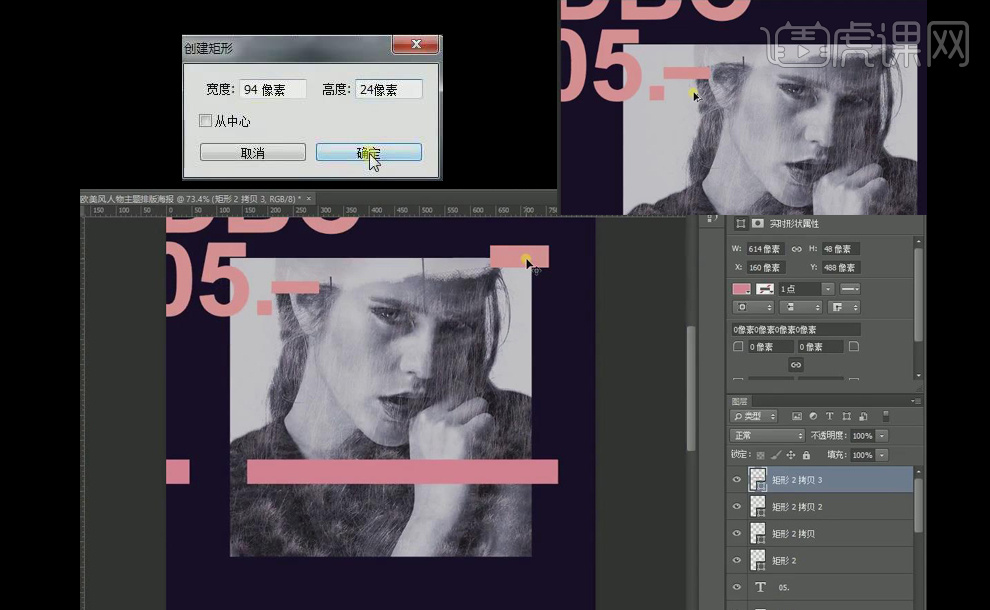990x610 pixels.
Task: Click the properties panel scroll-down arrow
Action: 919,376
